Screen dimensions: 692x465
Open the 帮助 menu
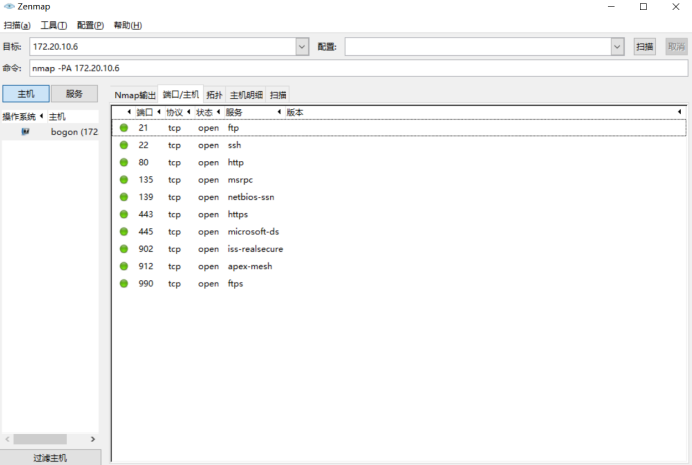pos(128,25)
